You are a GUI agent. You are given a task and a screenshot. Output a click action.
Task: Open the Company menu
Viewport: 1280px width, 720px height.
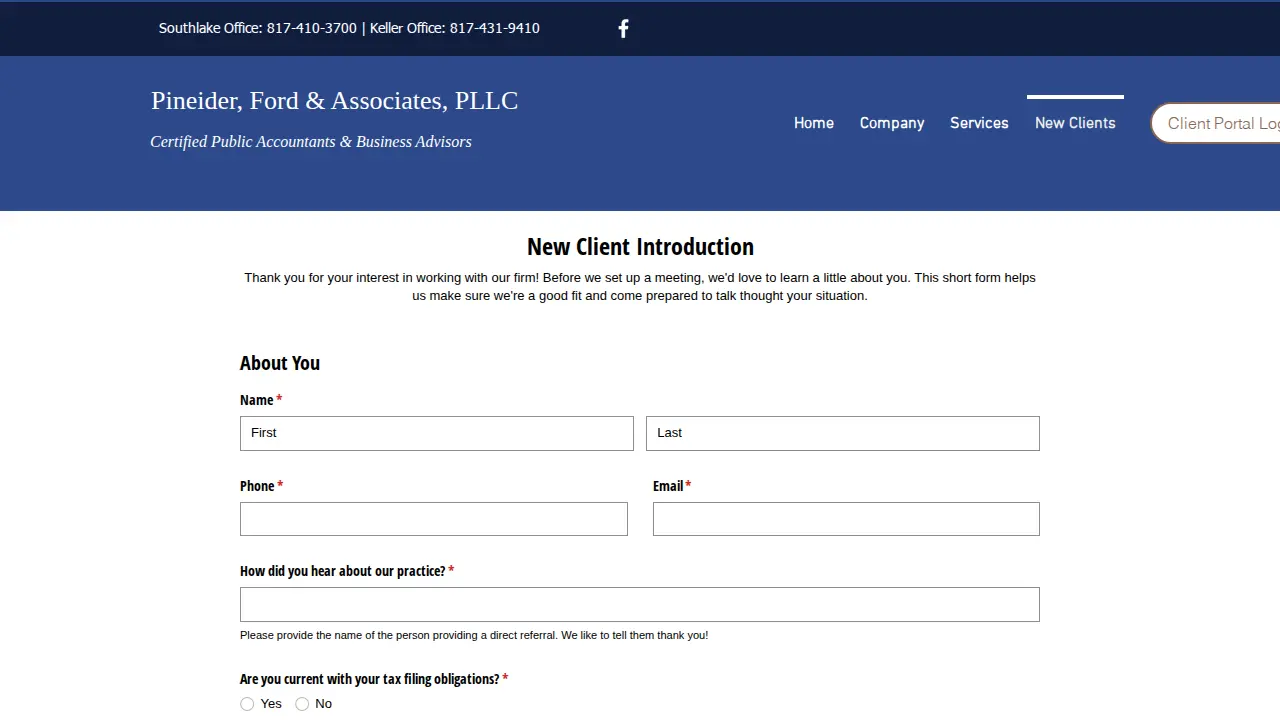coord(892,123)
